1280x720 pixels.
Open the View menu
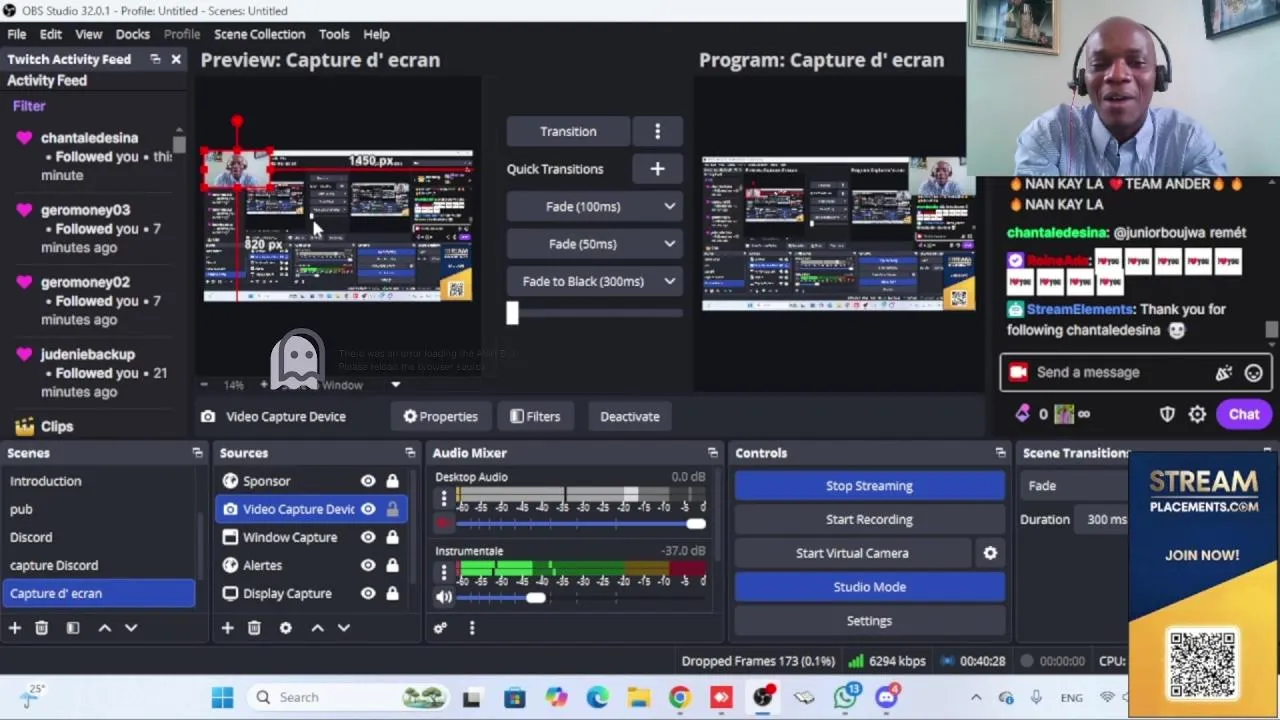89,34
